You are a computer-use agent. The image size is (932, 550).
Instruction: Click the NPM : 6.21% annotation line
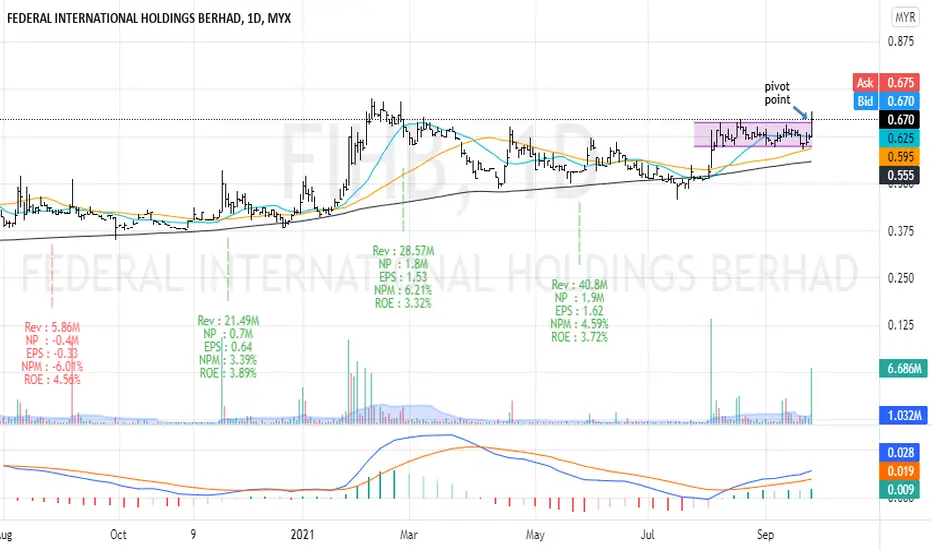(403, 290)
